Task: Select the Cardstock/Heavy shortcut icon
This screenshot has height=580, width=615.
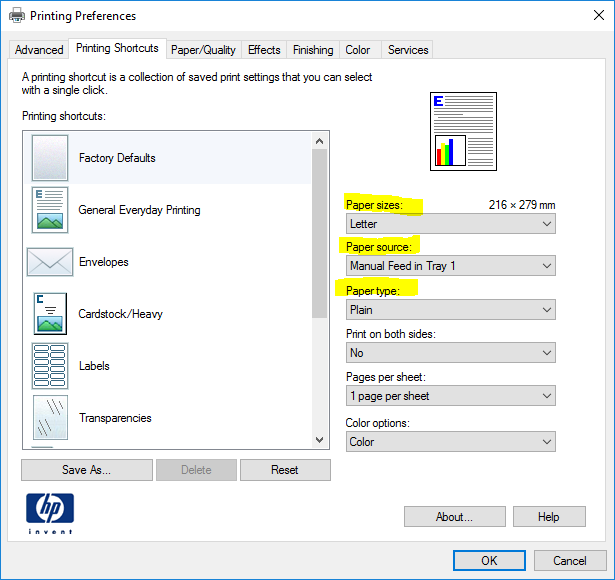Action: [50, 314]
